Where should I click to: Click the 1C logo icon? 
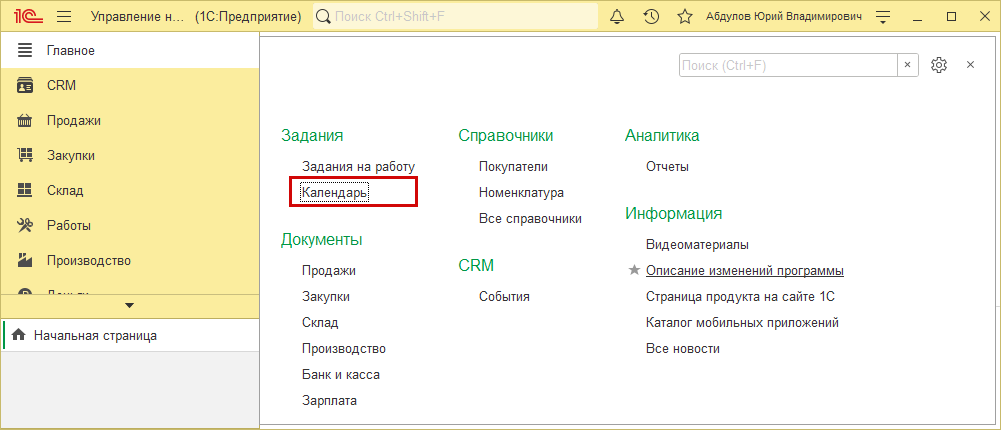point(29,17)
